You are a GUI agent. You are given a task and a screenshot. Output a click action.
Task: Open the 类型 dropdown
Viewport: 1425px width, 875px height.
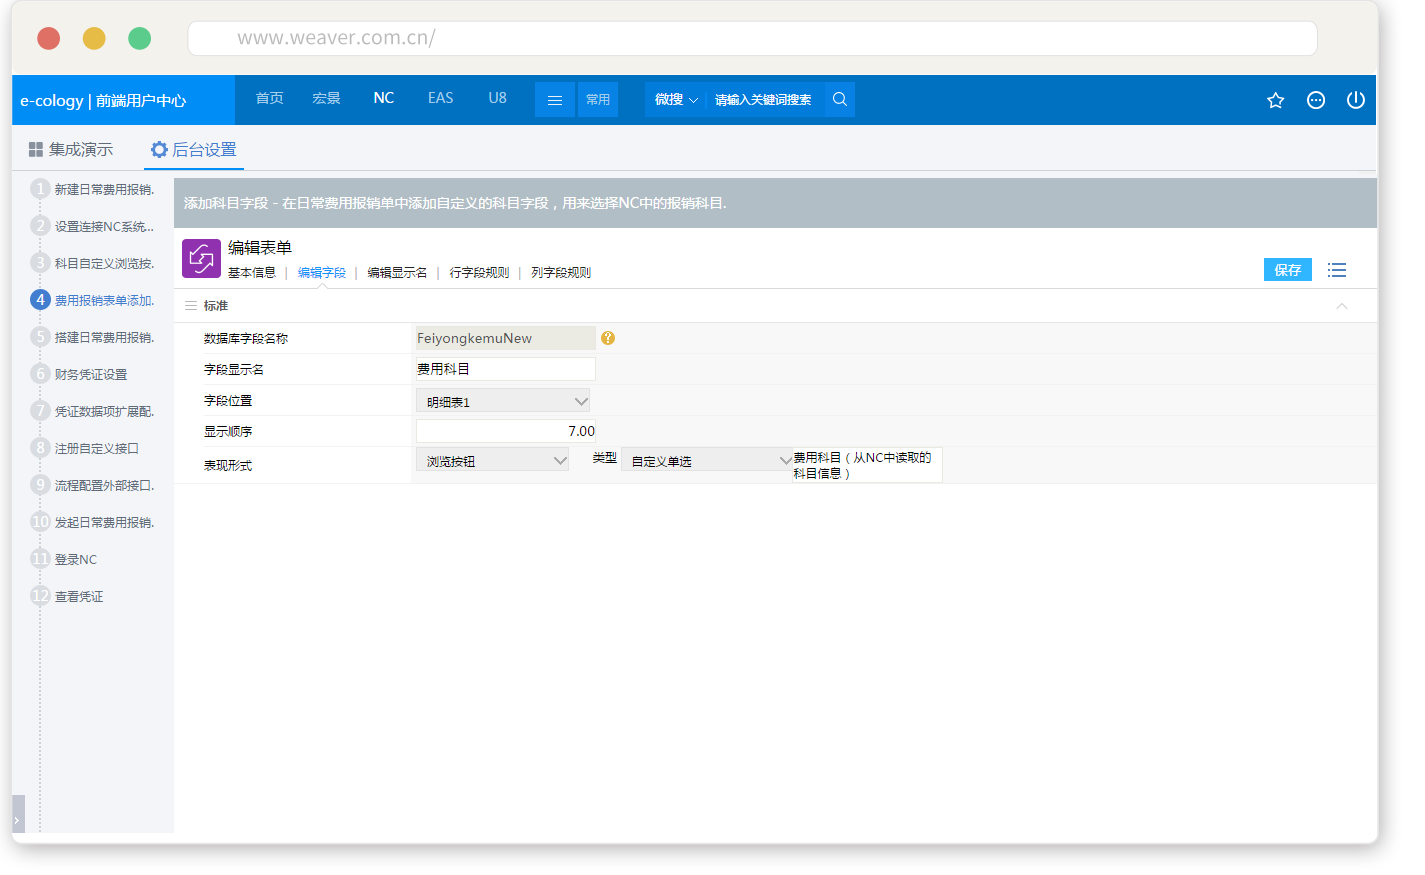707,460
